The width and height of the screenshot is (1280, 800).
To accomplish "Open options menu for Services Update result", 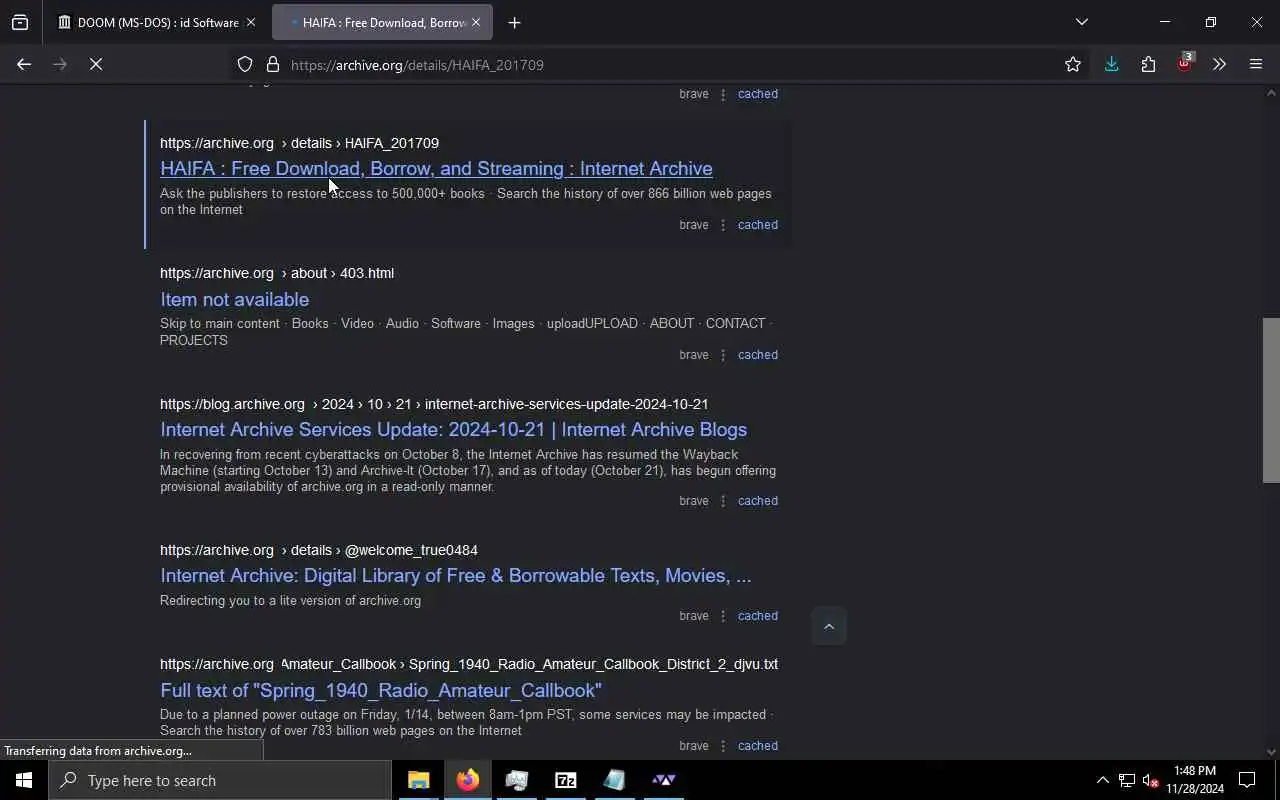I will [723, 501].
